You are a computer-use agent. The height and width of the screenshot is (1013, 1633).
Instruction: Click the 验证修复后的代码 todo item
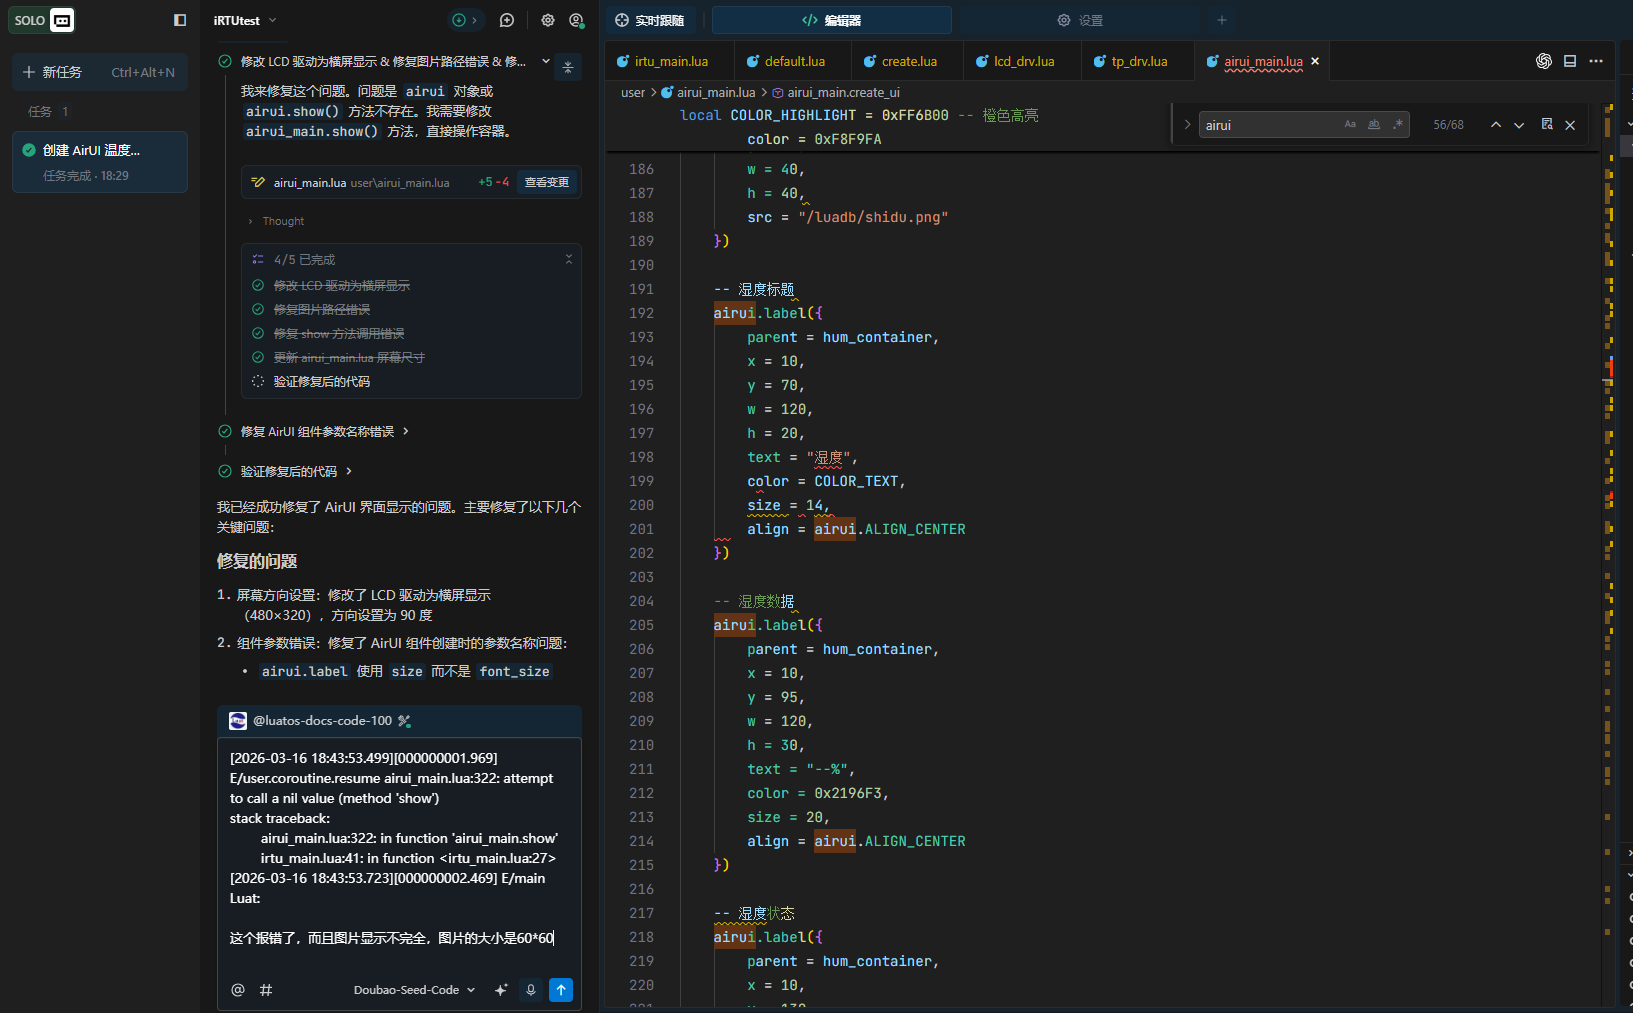coord(321,381)
